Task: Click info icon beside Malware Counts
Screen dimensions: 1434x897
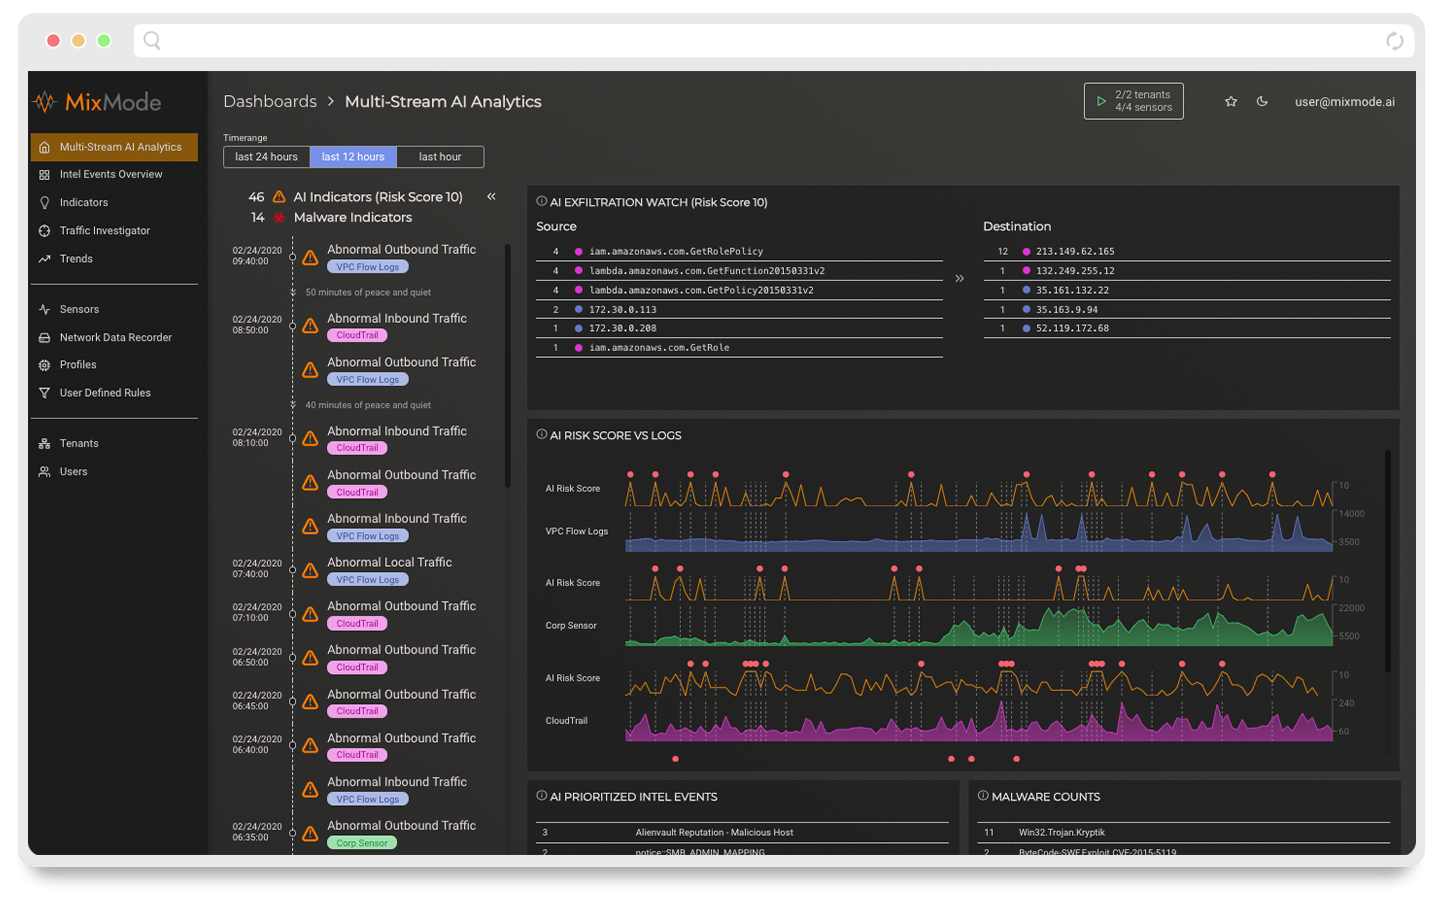Action: [983, 796]
